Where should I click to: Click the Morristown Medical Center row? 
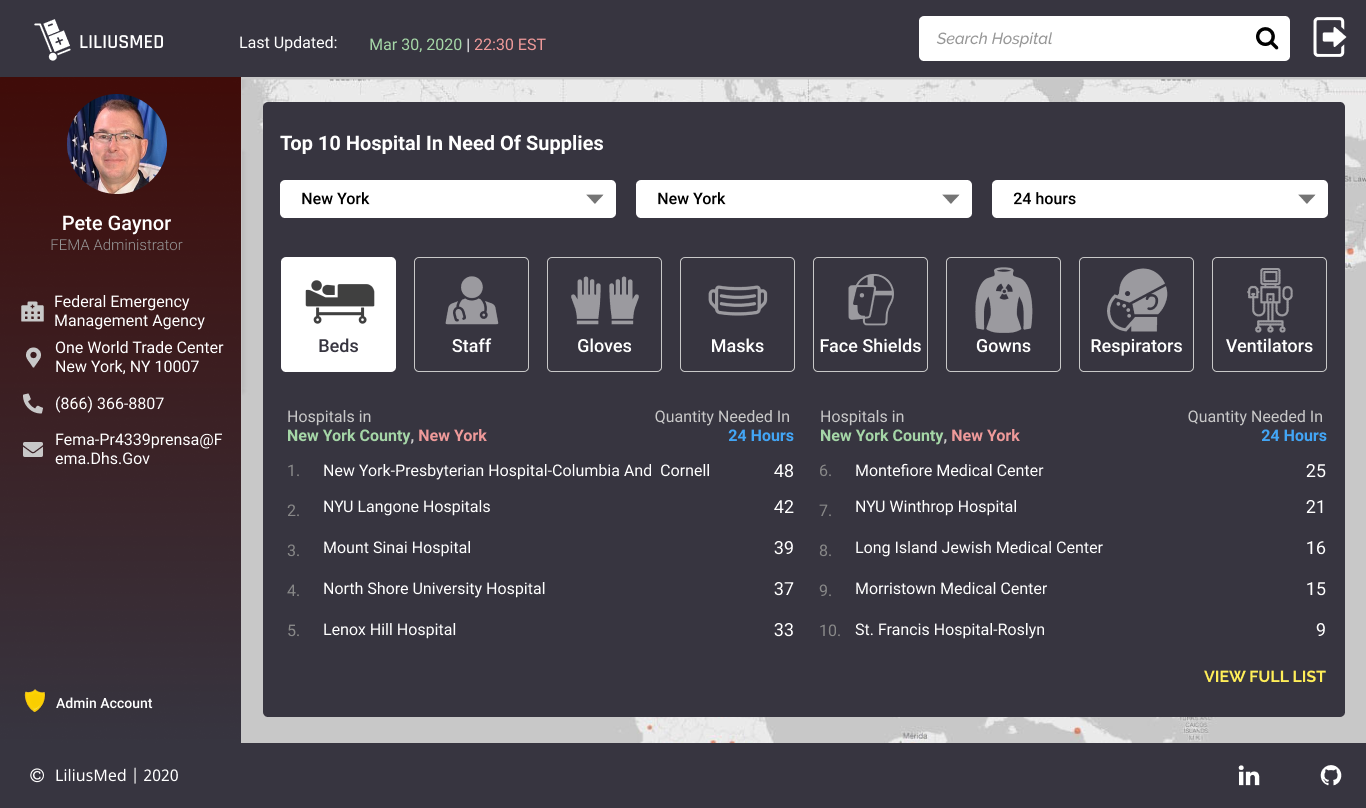point(1072,589)
